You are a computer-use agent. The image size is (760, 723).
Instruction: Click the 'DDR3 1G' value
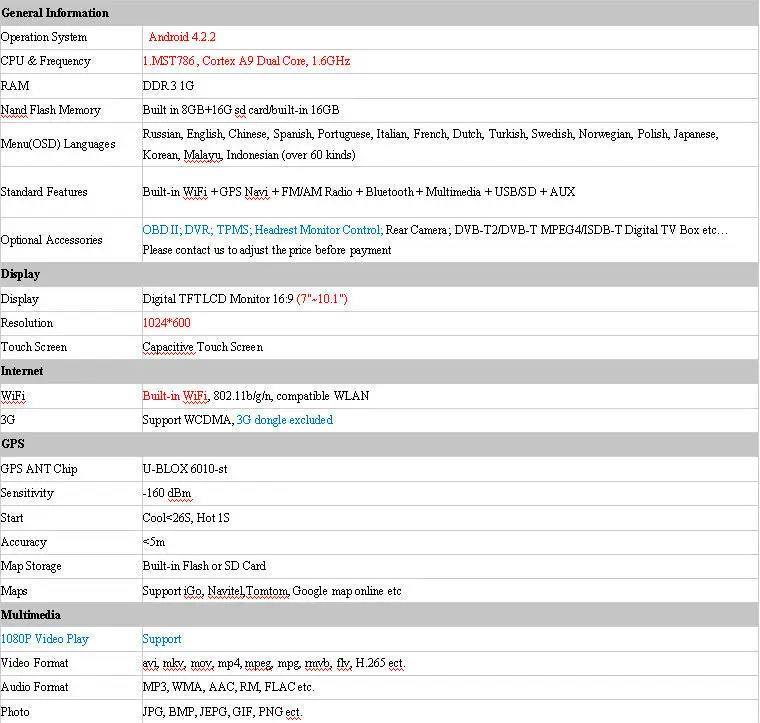[168, 86]
